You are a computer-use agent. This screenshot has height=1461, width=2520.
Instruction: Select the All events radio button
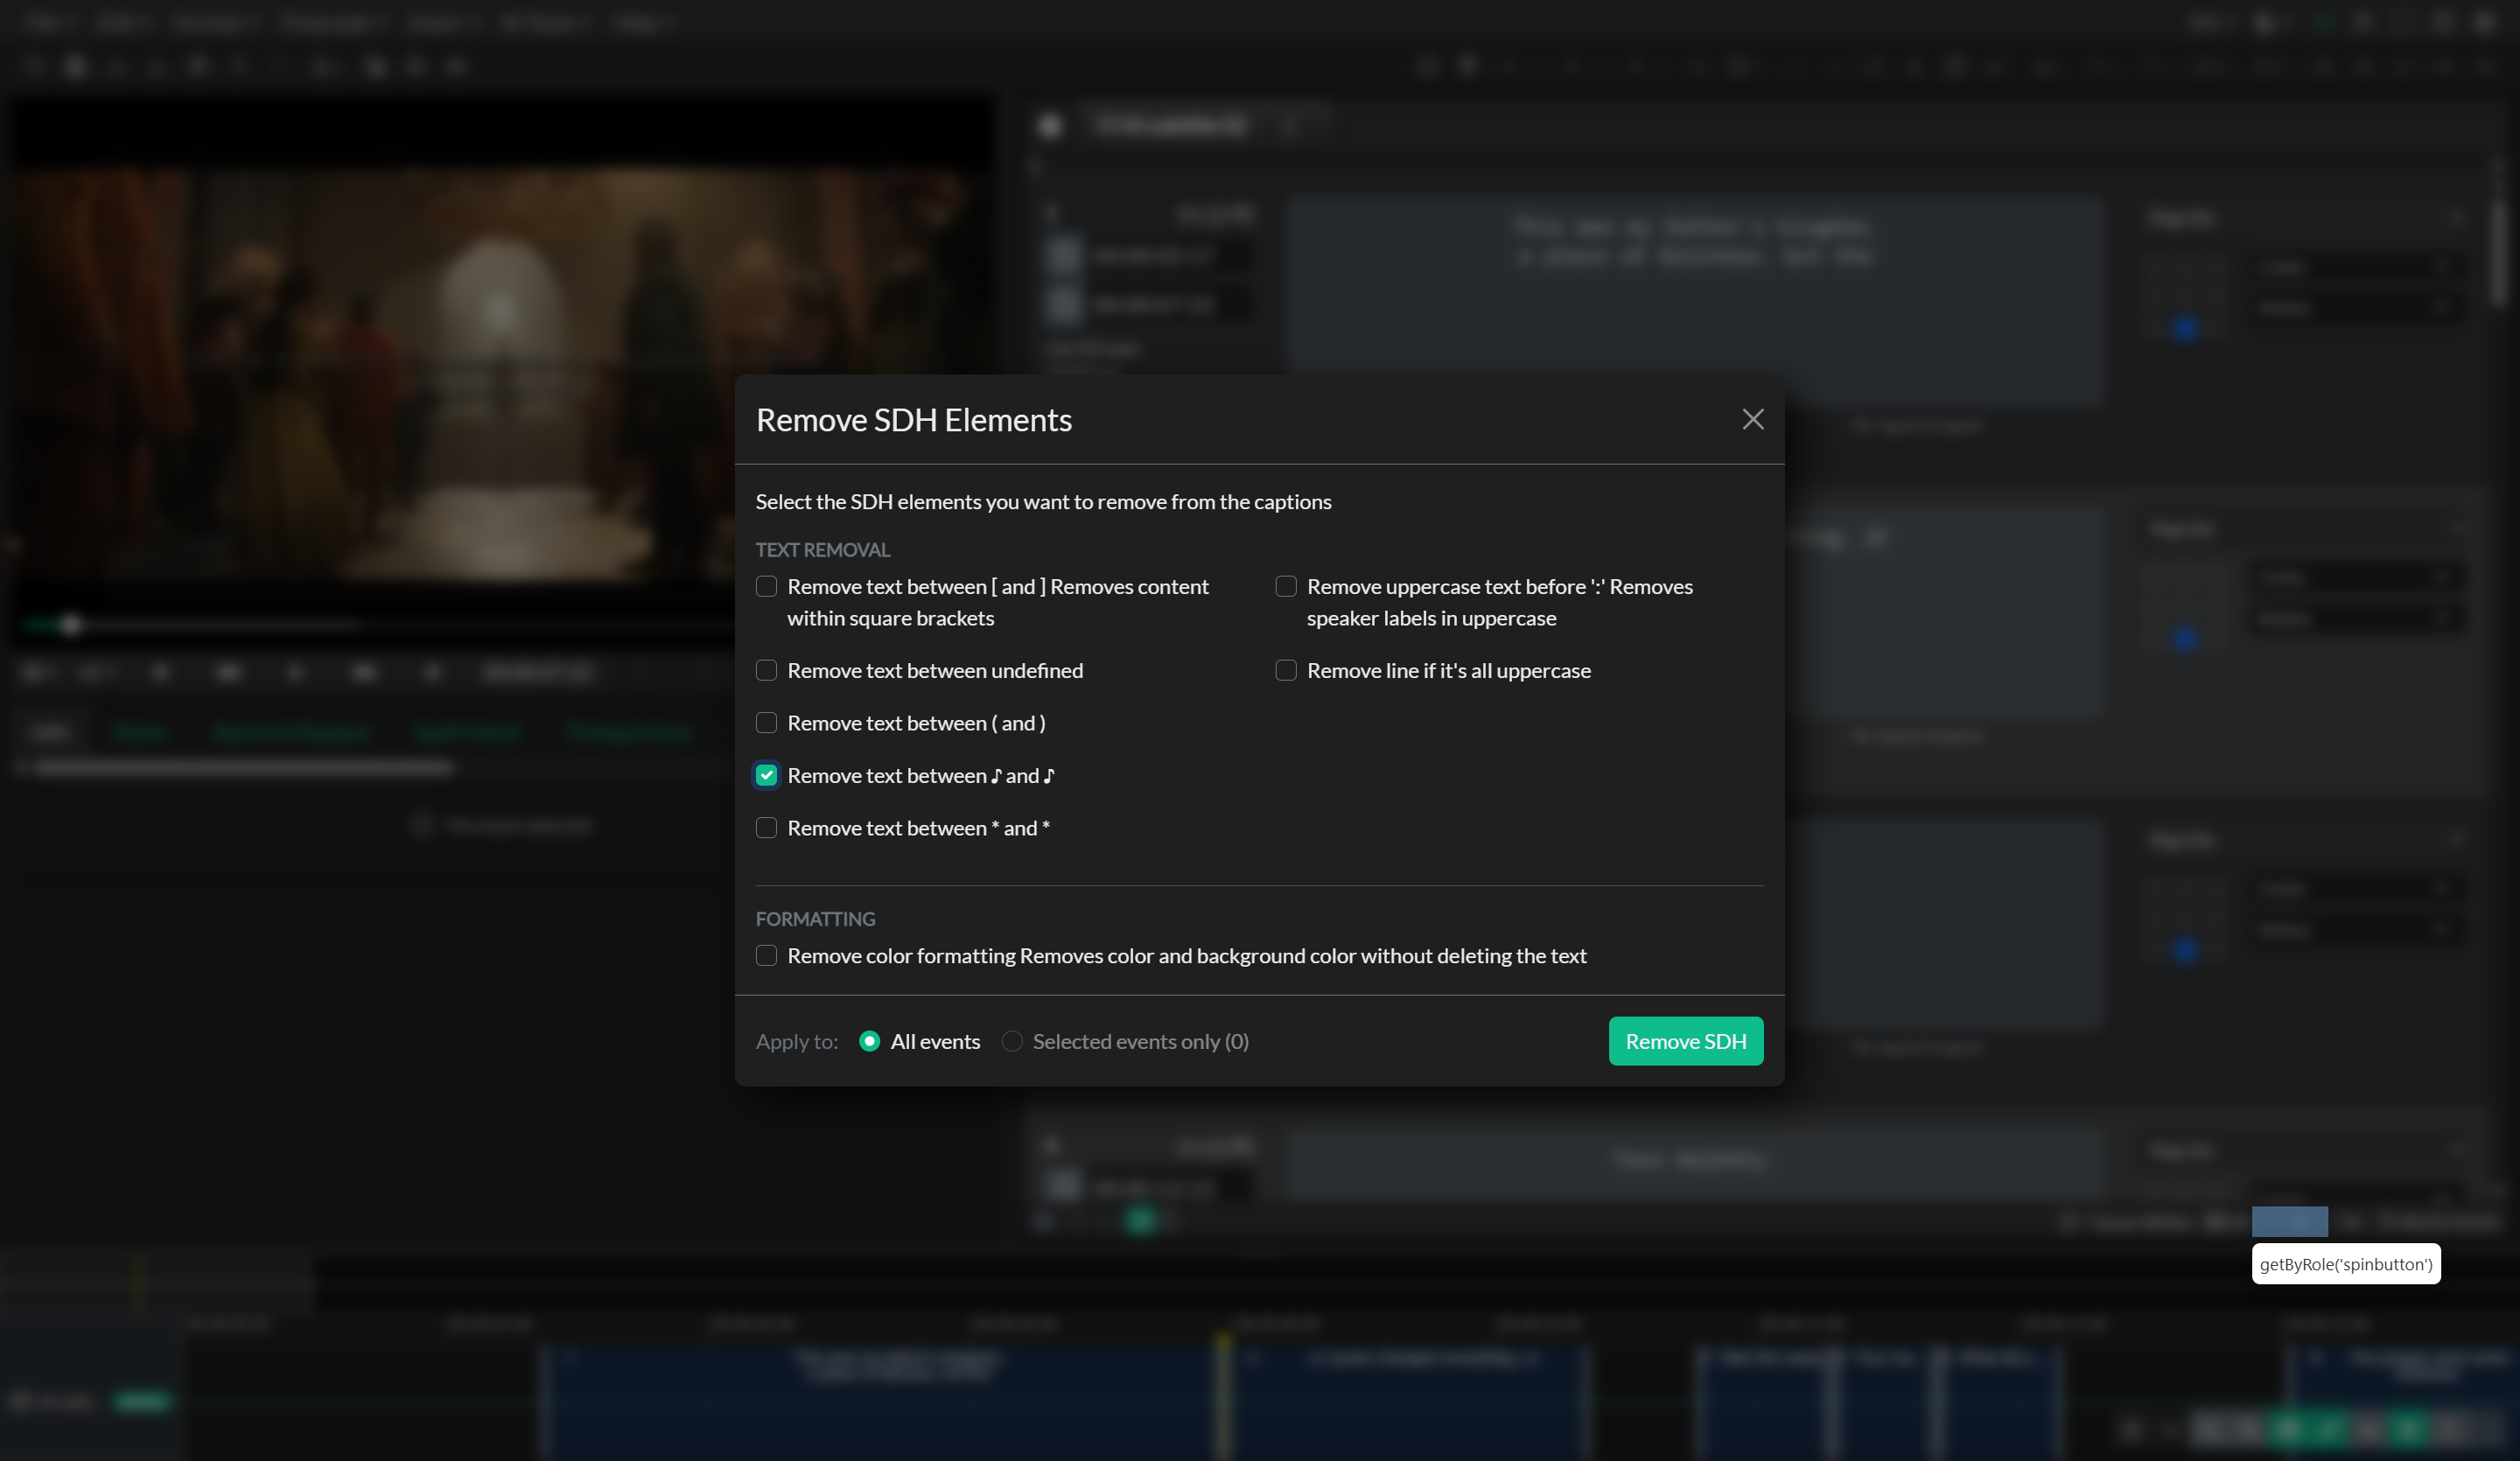click(x=869, y=1041)
